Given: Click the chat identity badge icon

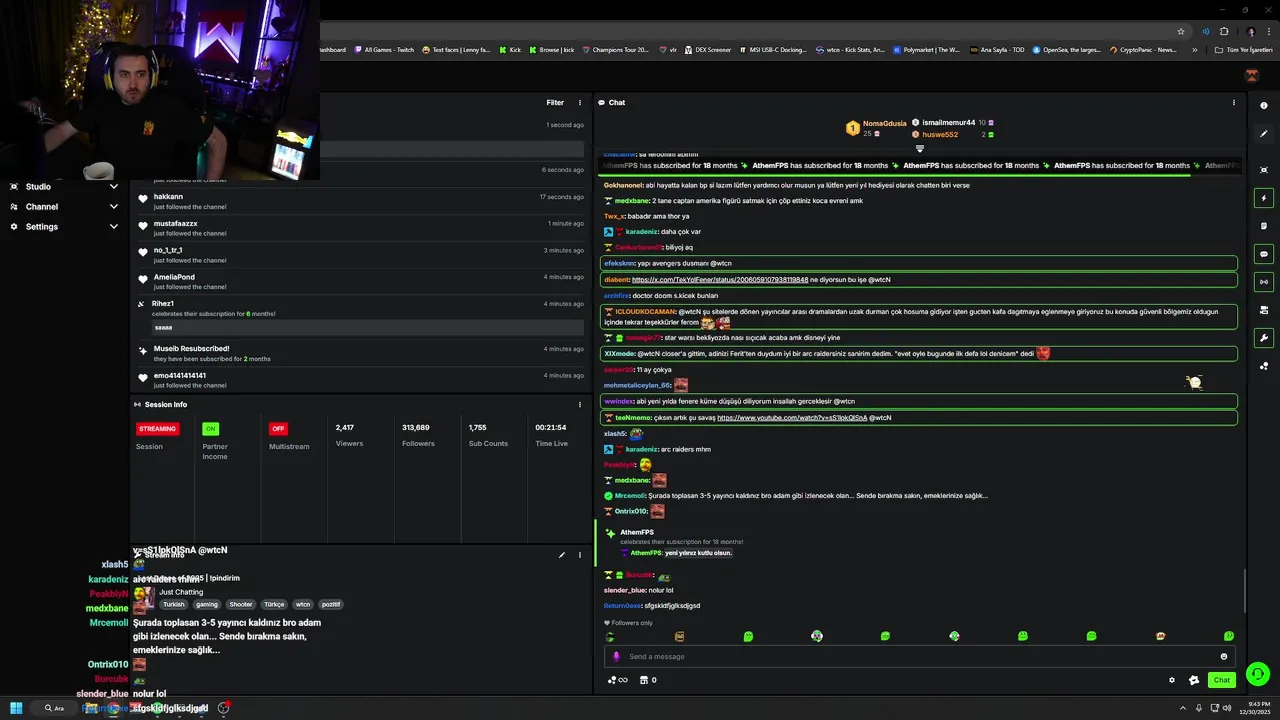Looking at the screenshot, I should [1194, 680].
